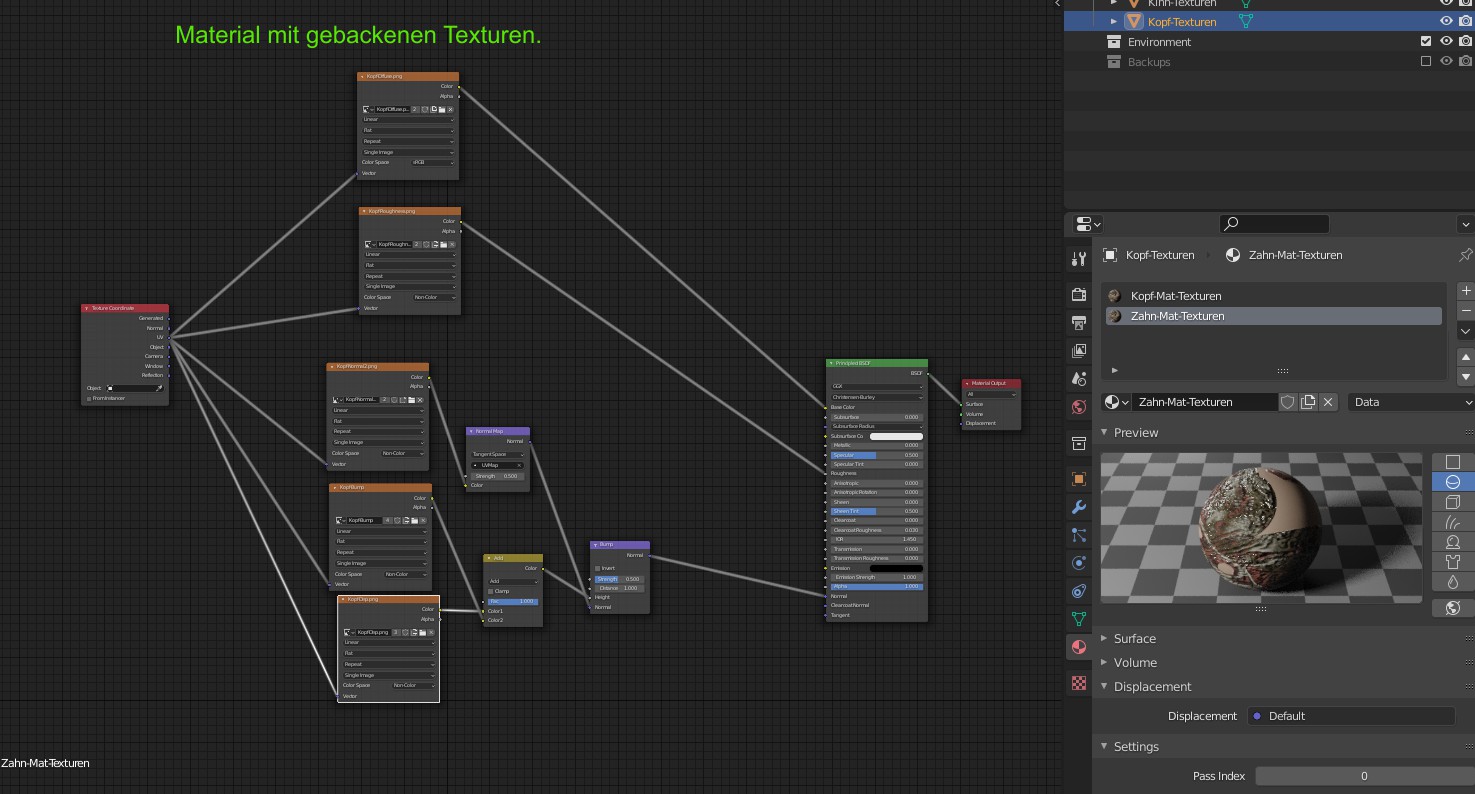Select the cloth shirt preview shape

(1453, 562)
